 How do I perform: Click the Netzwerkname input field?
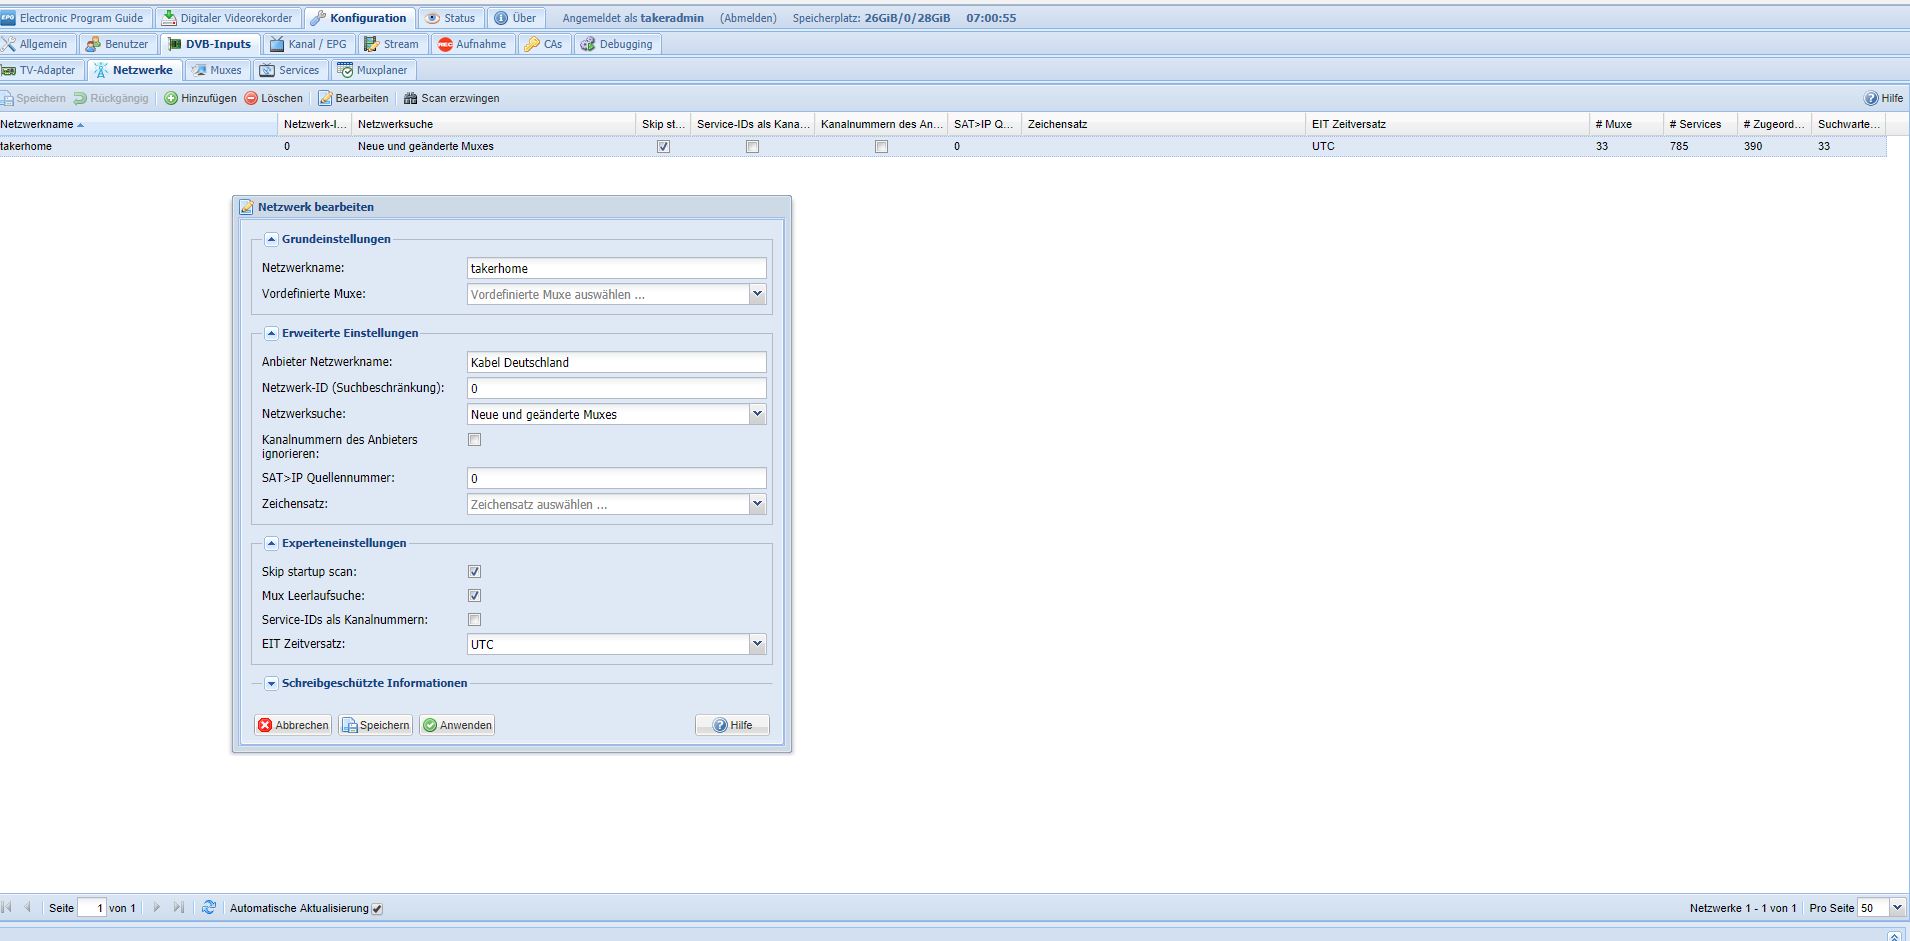coord(616,268)
